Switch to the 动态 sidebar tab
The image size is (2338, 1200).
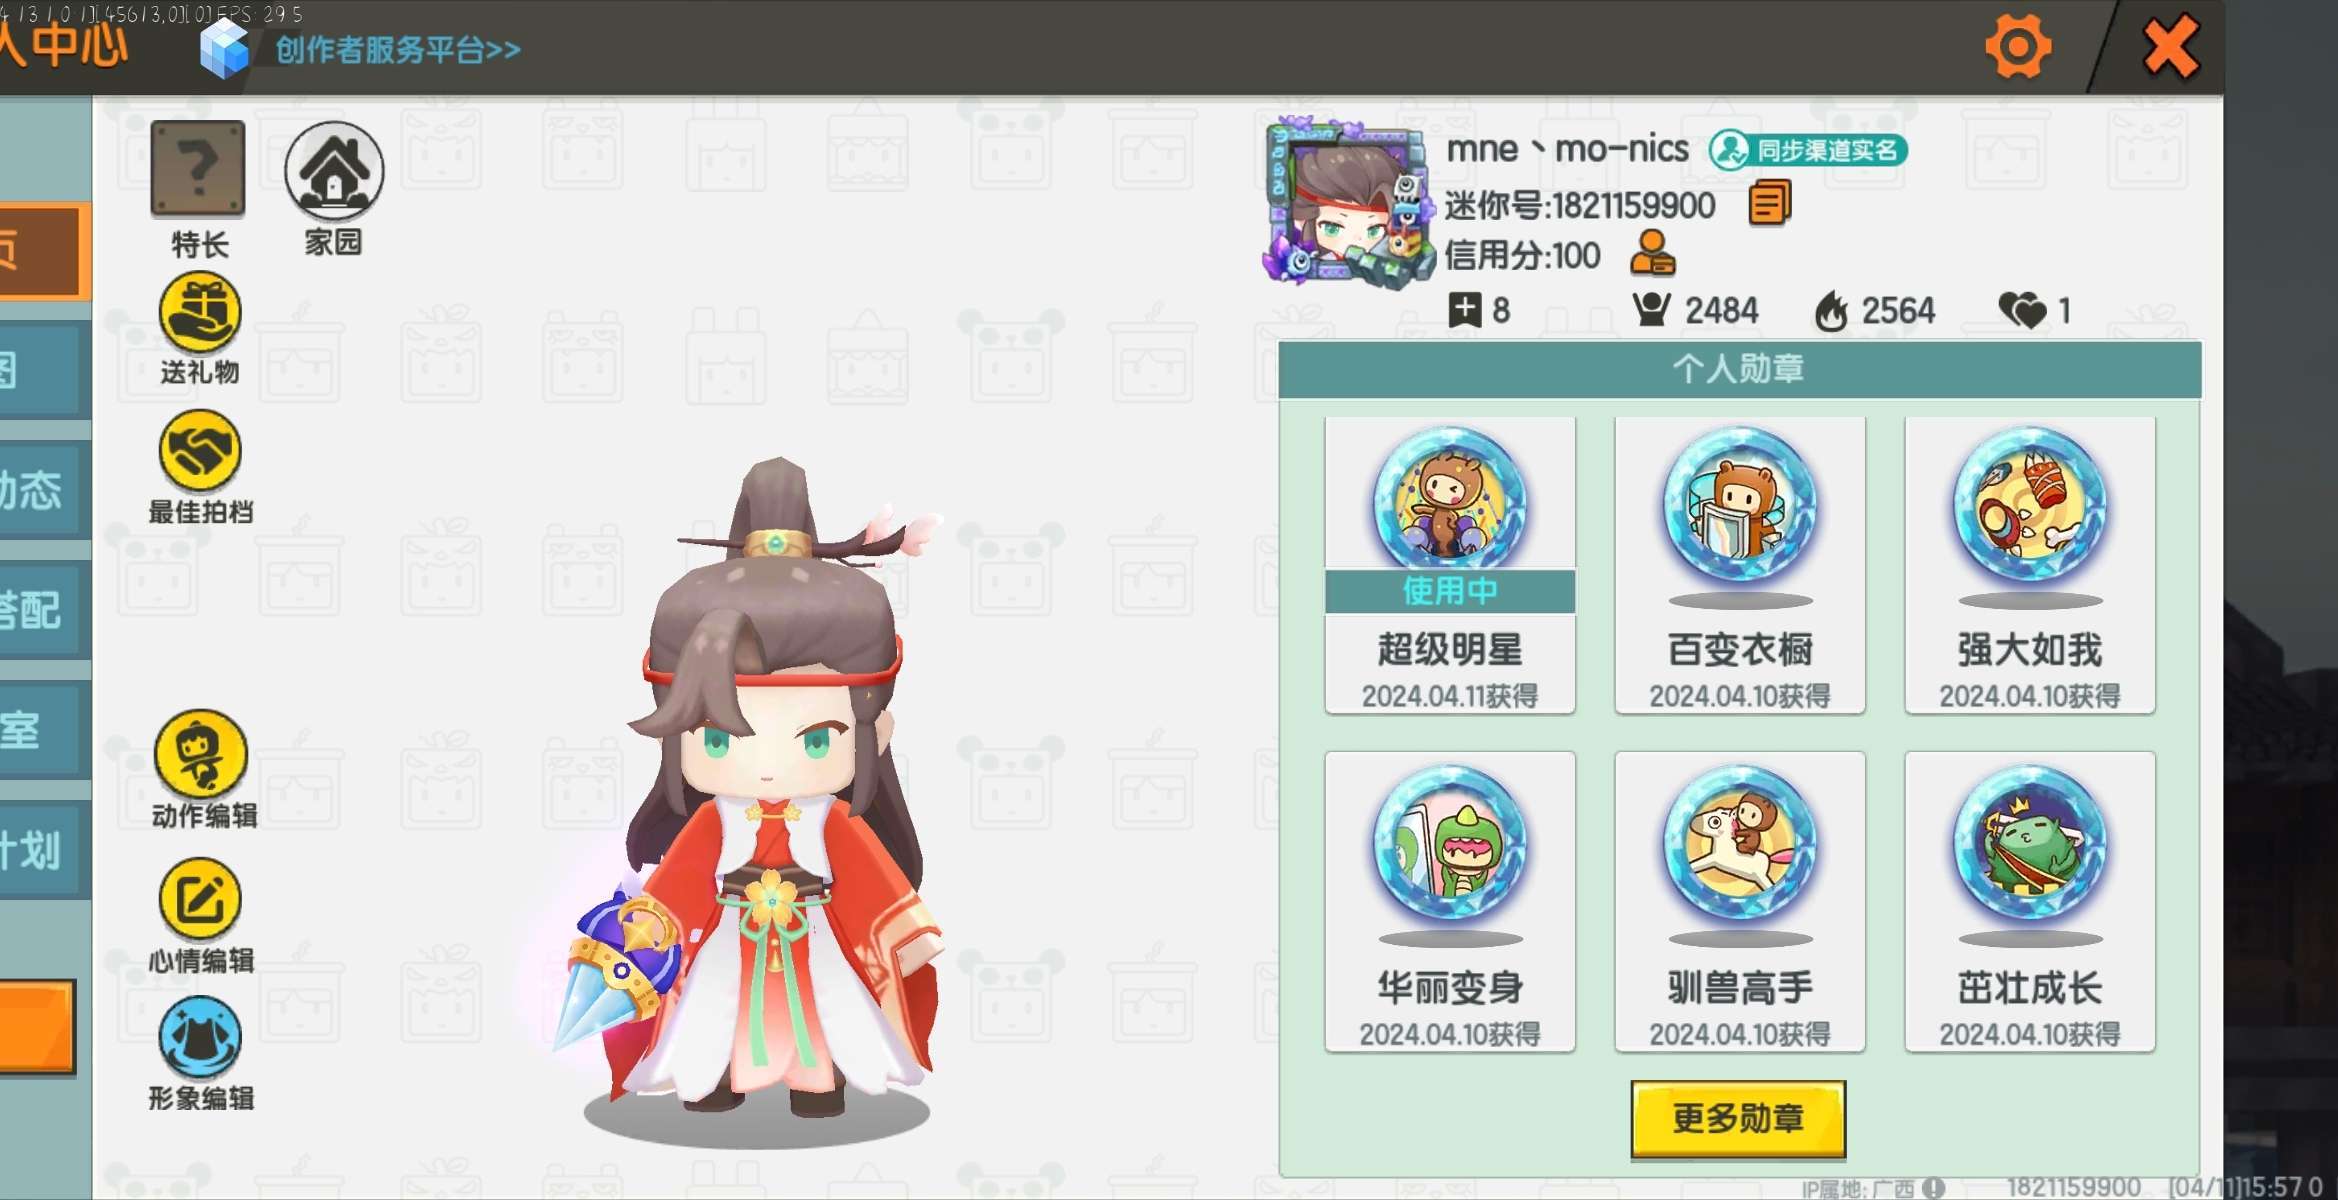pos(40,491)
